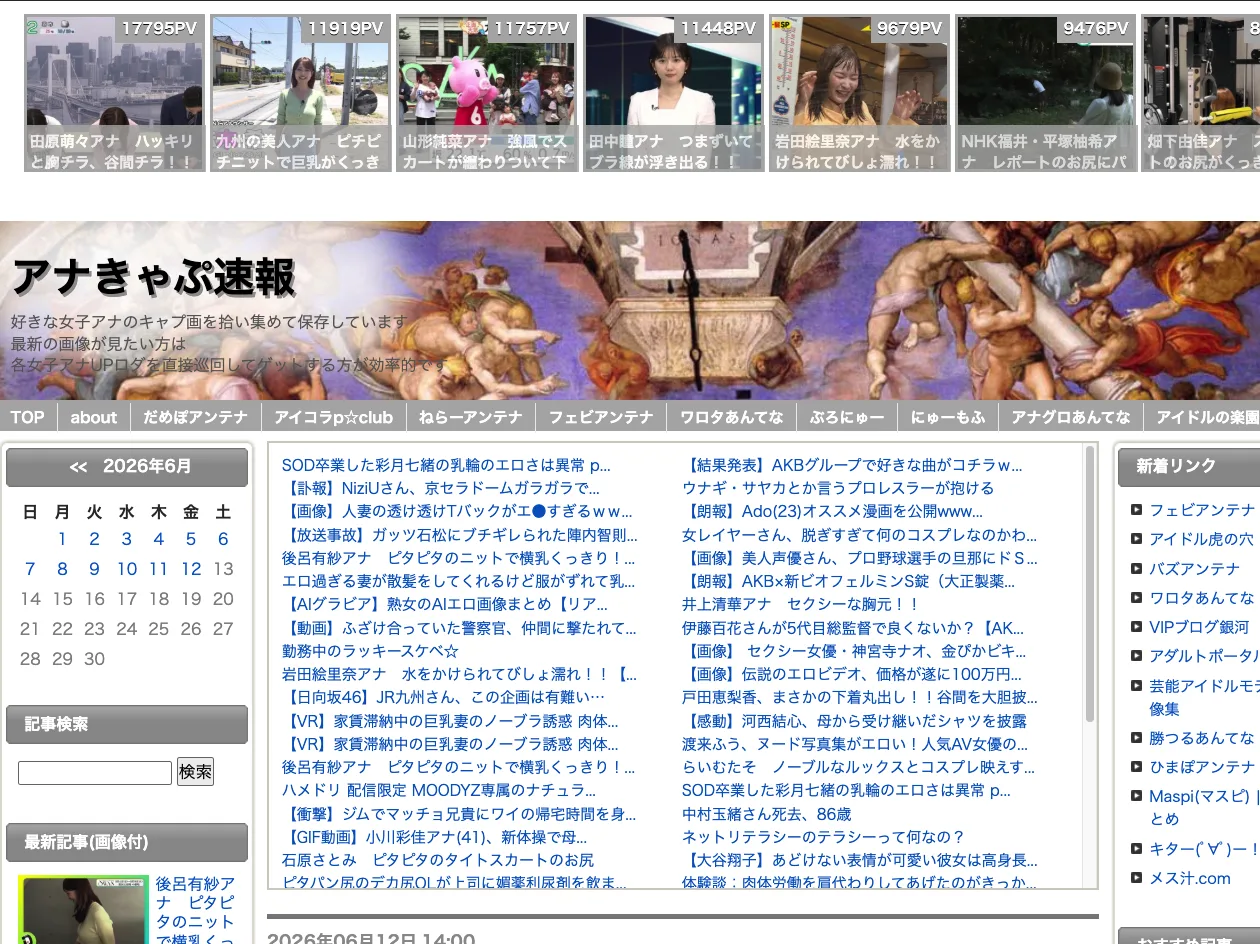Open ぶろにゅー navigation item

click(x=847, y=417)
